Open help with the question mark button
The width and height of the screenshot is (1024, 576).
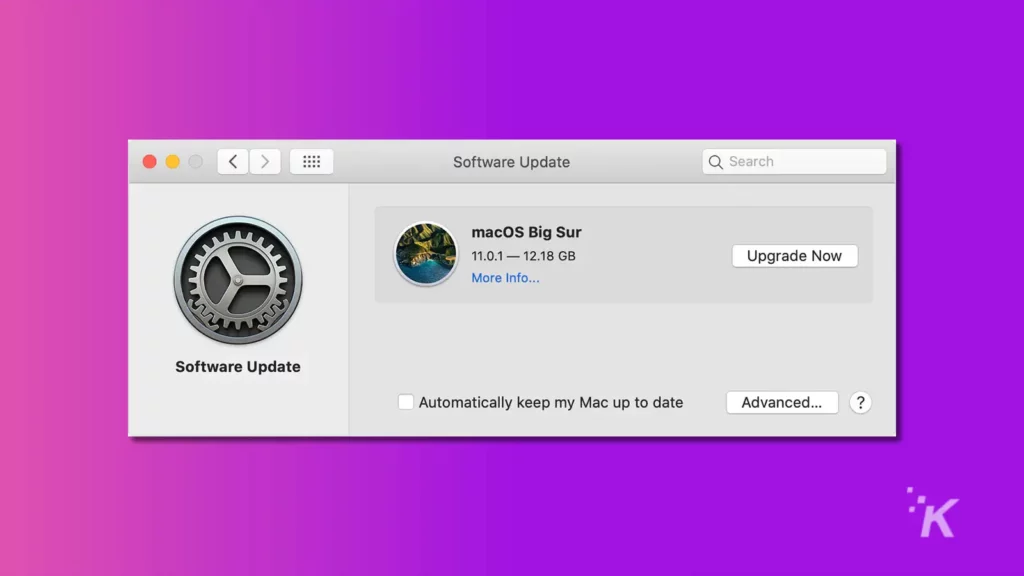[x=860, y=402]
